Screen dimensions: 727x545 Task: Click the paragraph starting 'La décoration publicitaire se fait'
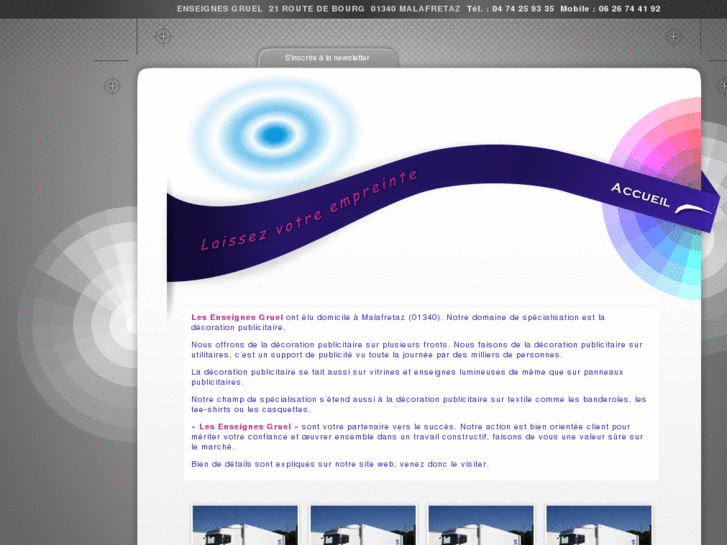pos(407,377)
